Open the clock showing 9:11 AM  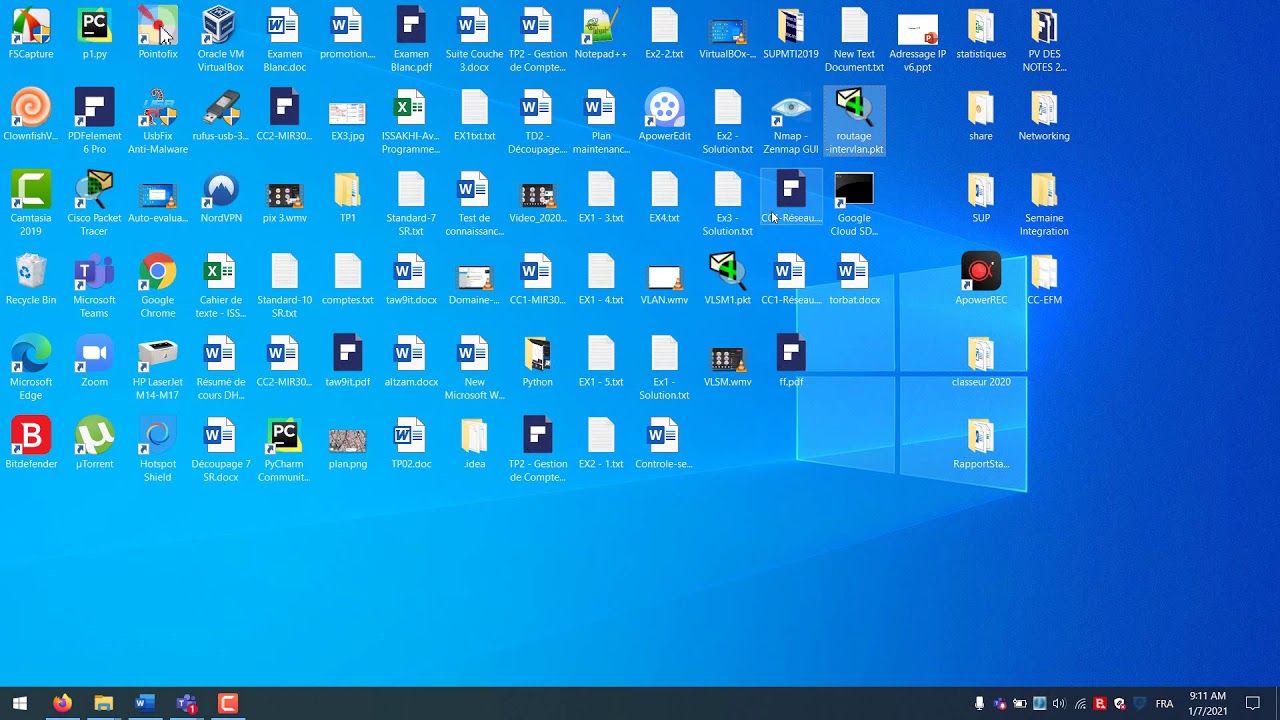1207,703
